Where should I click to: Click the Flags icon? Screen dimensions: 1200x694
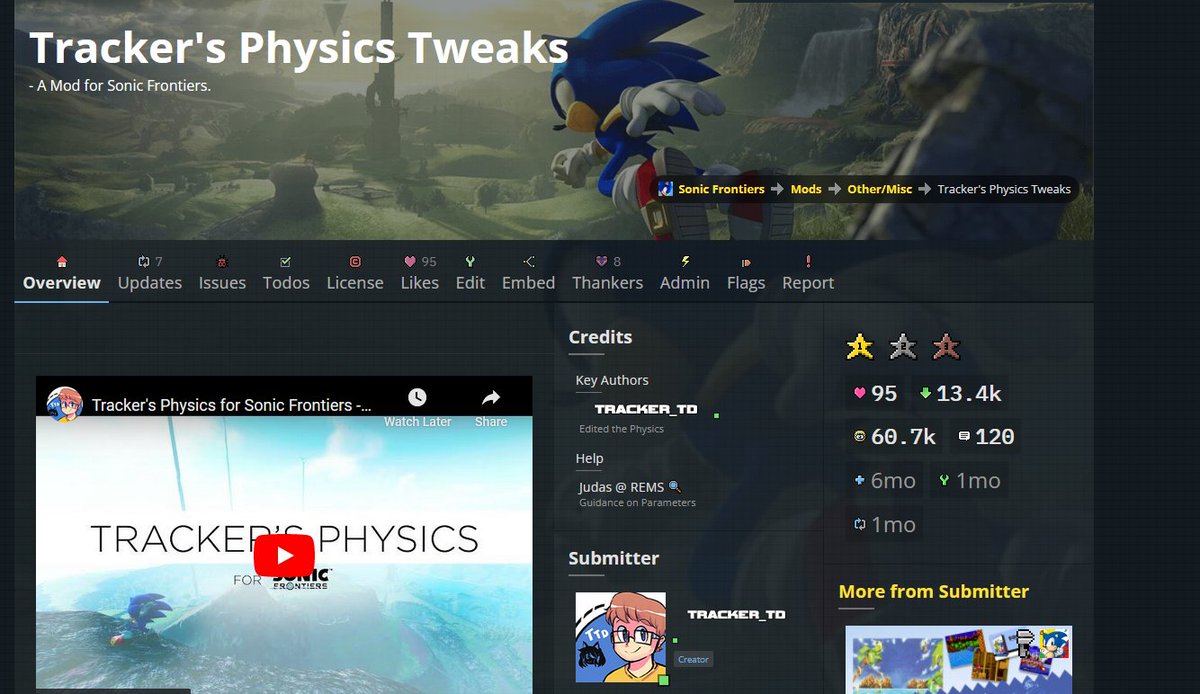(x=744, y=260)
